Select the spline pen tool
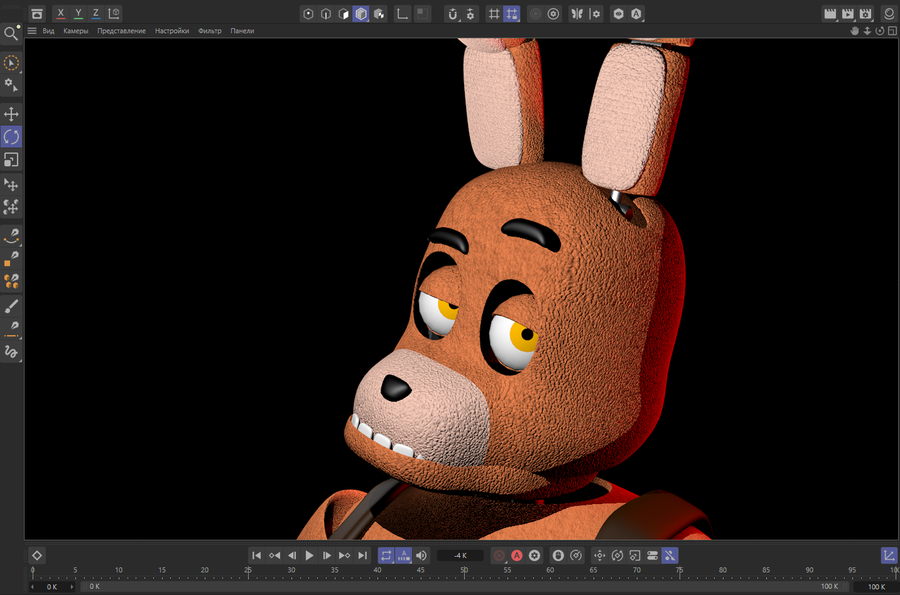900x595 pixels. [x=11, y=236]
